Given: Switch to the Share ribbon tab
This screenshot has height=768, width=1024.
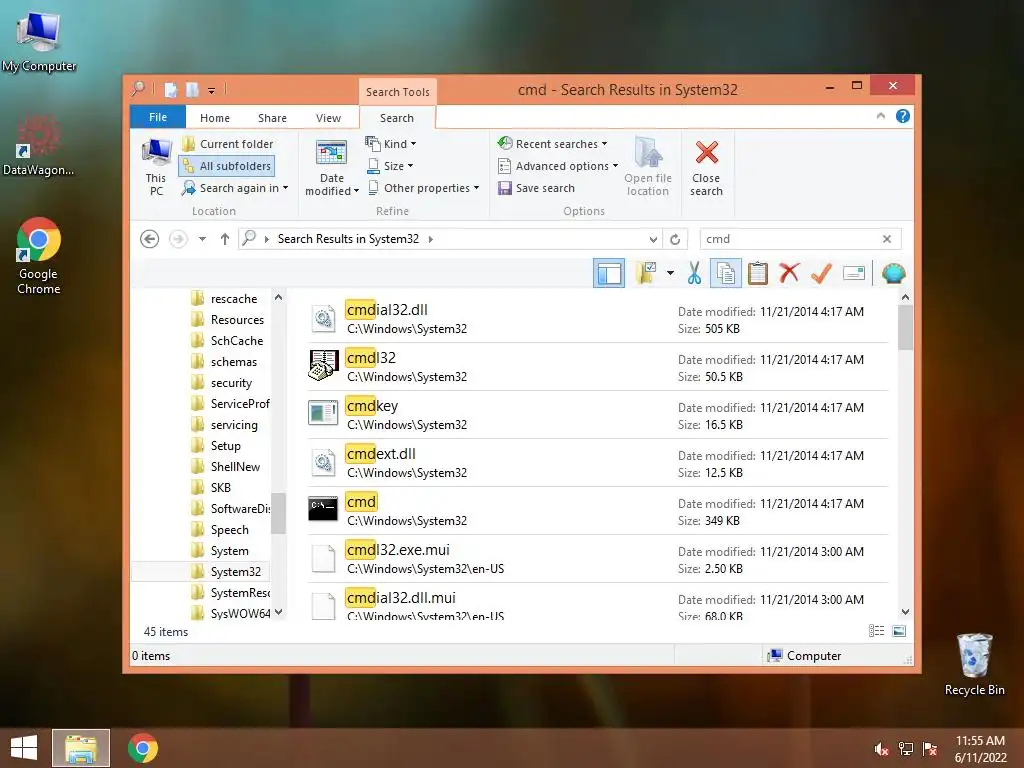Looking at the screenshot, I should click(x=272, y=118).
